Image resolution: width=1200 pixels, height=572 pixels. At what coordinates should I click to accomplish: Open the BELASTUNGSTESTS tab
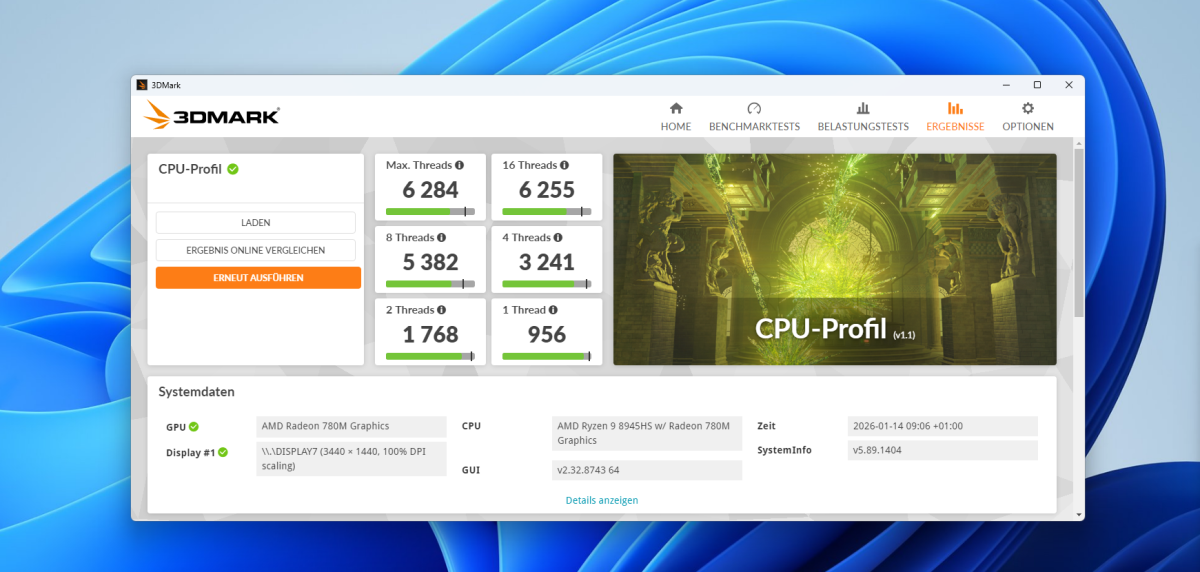tap(863, 117)
